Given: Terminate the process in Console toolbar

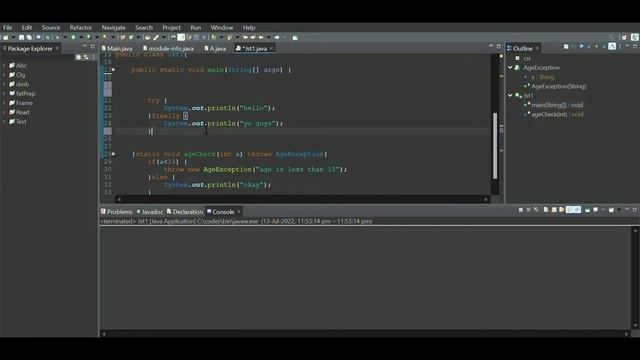Looking at the screenshot, I should pos(521,210).
